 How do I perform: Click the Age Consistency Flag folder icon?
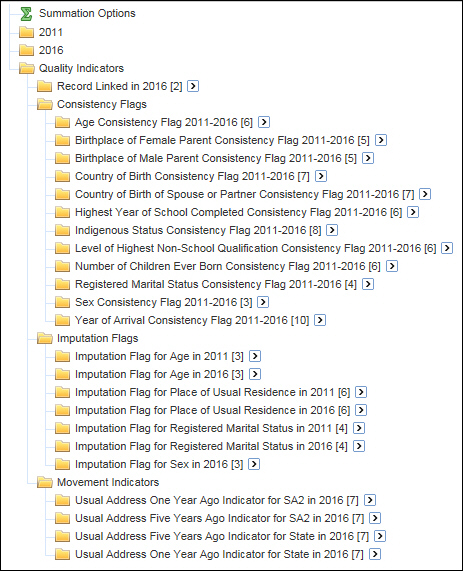(62, 122)
